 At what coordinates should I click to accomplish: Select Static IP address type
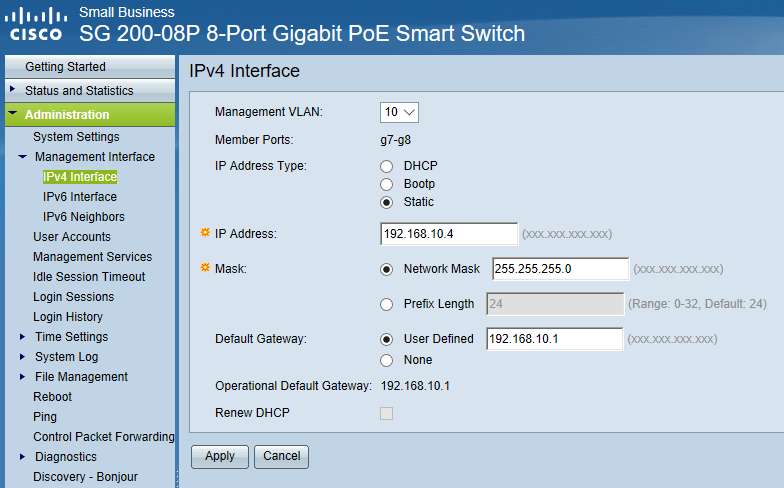coord(386,202)
